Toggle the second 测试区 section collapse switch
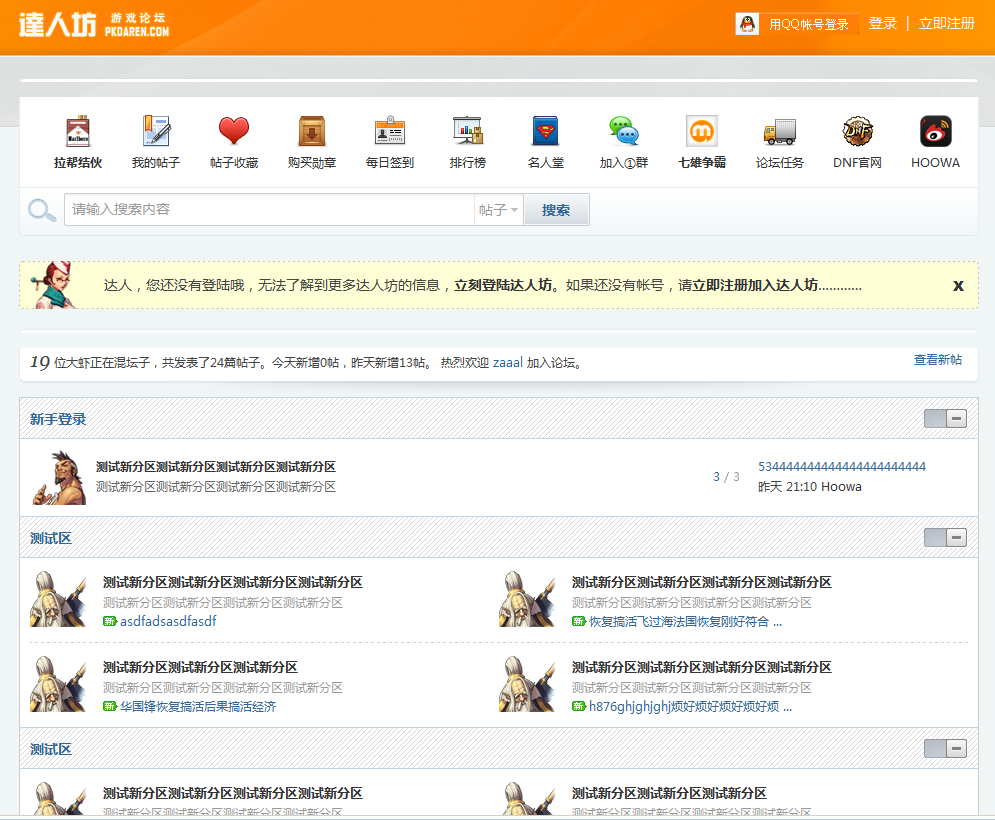The image size is (995, 820). coord(945,749)
